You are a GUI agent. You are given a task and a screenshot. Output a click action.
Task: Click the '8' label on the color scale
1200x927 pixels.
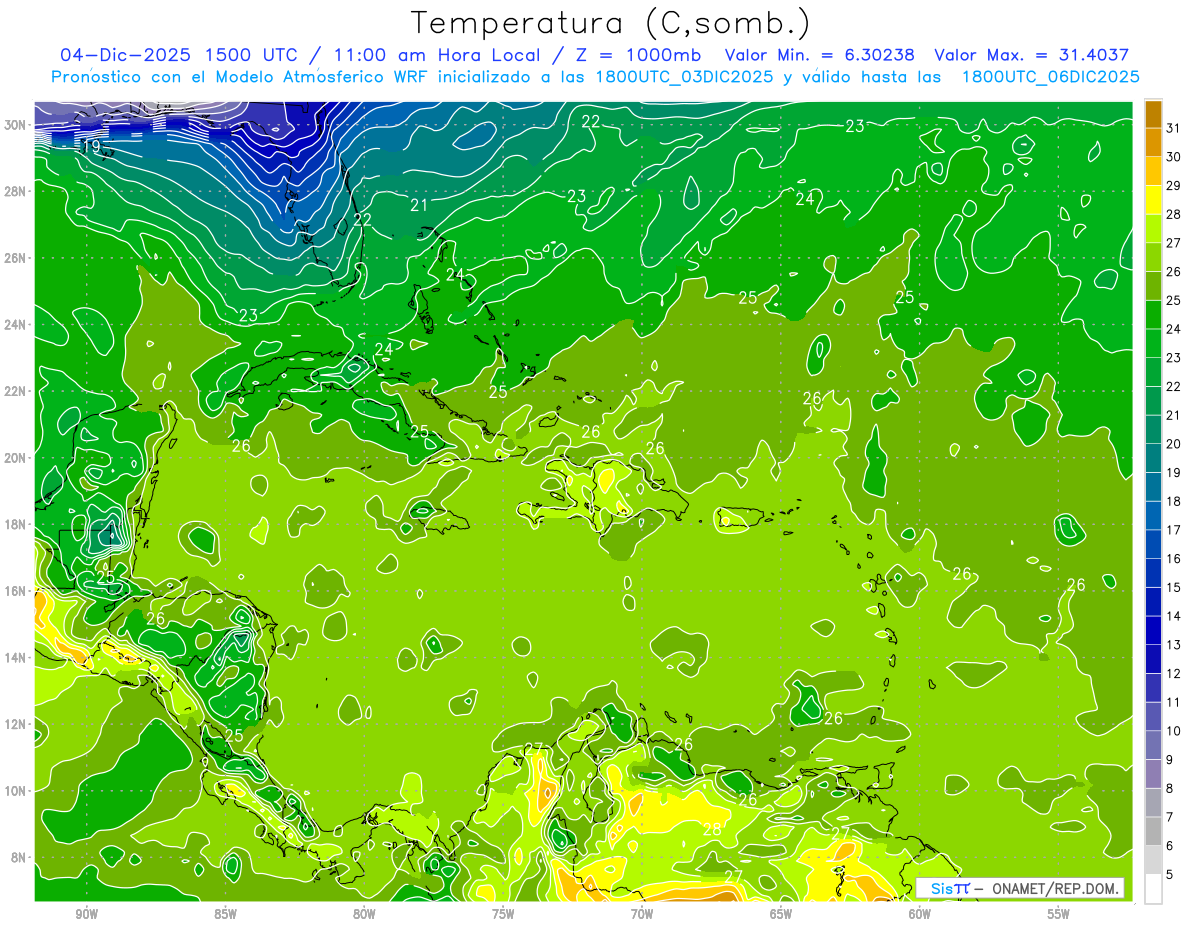(1170, 788)
